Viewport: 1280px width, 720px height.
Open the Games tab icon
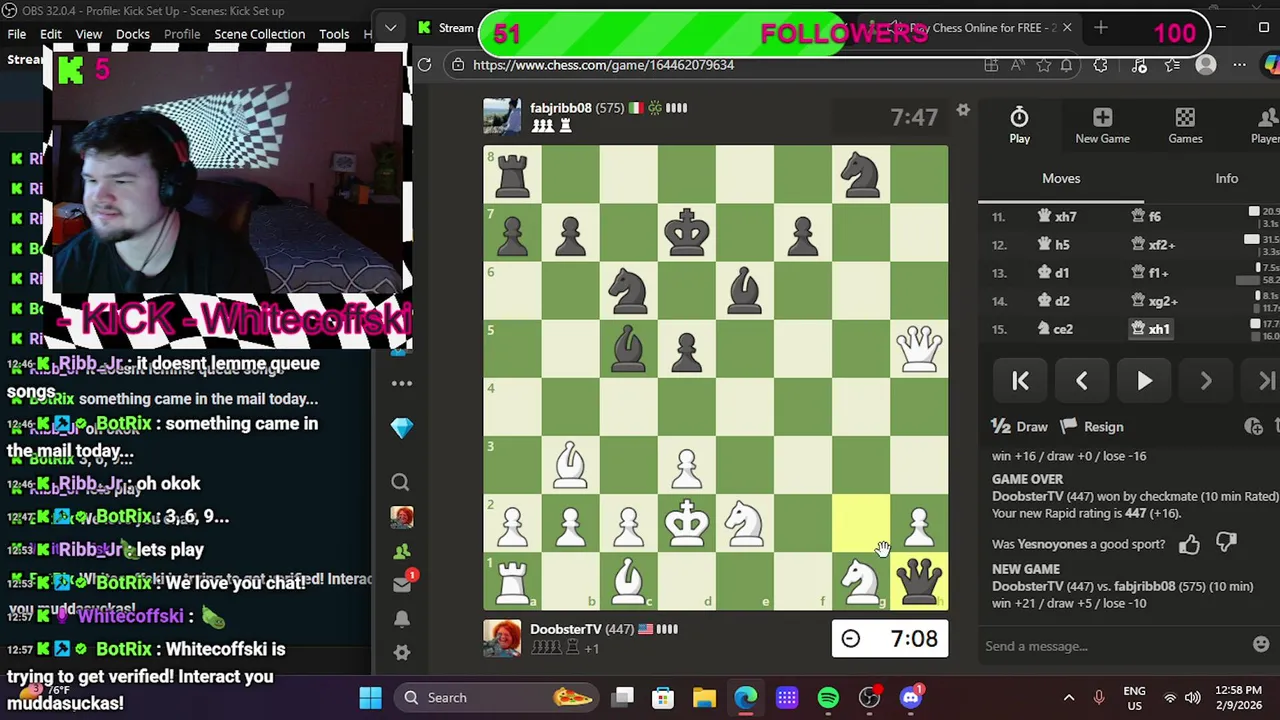pyautogui.click(x=1185, y=126)
